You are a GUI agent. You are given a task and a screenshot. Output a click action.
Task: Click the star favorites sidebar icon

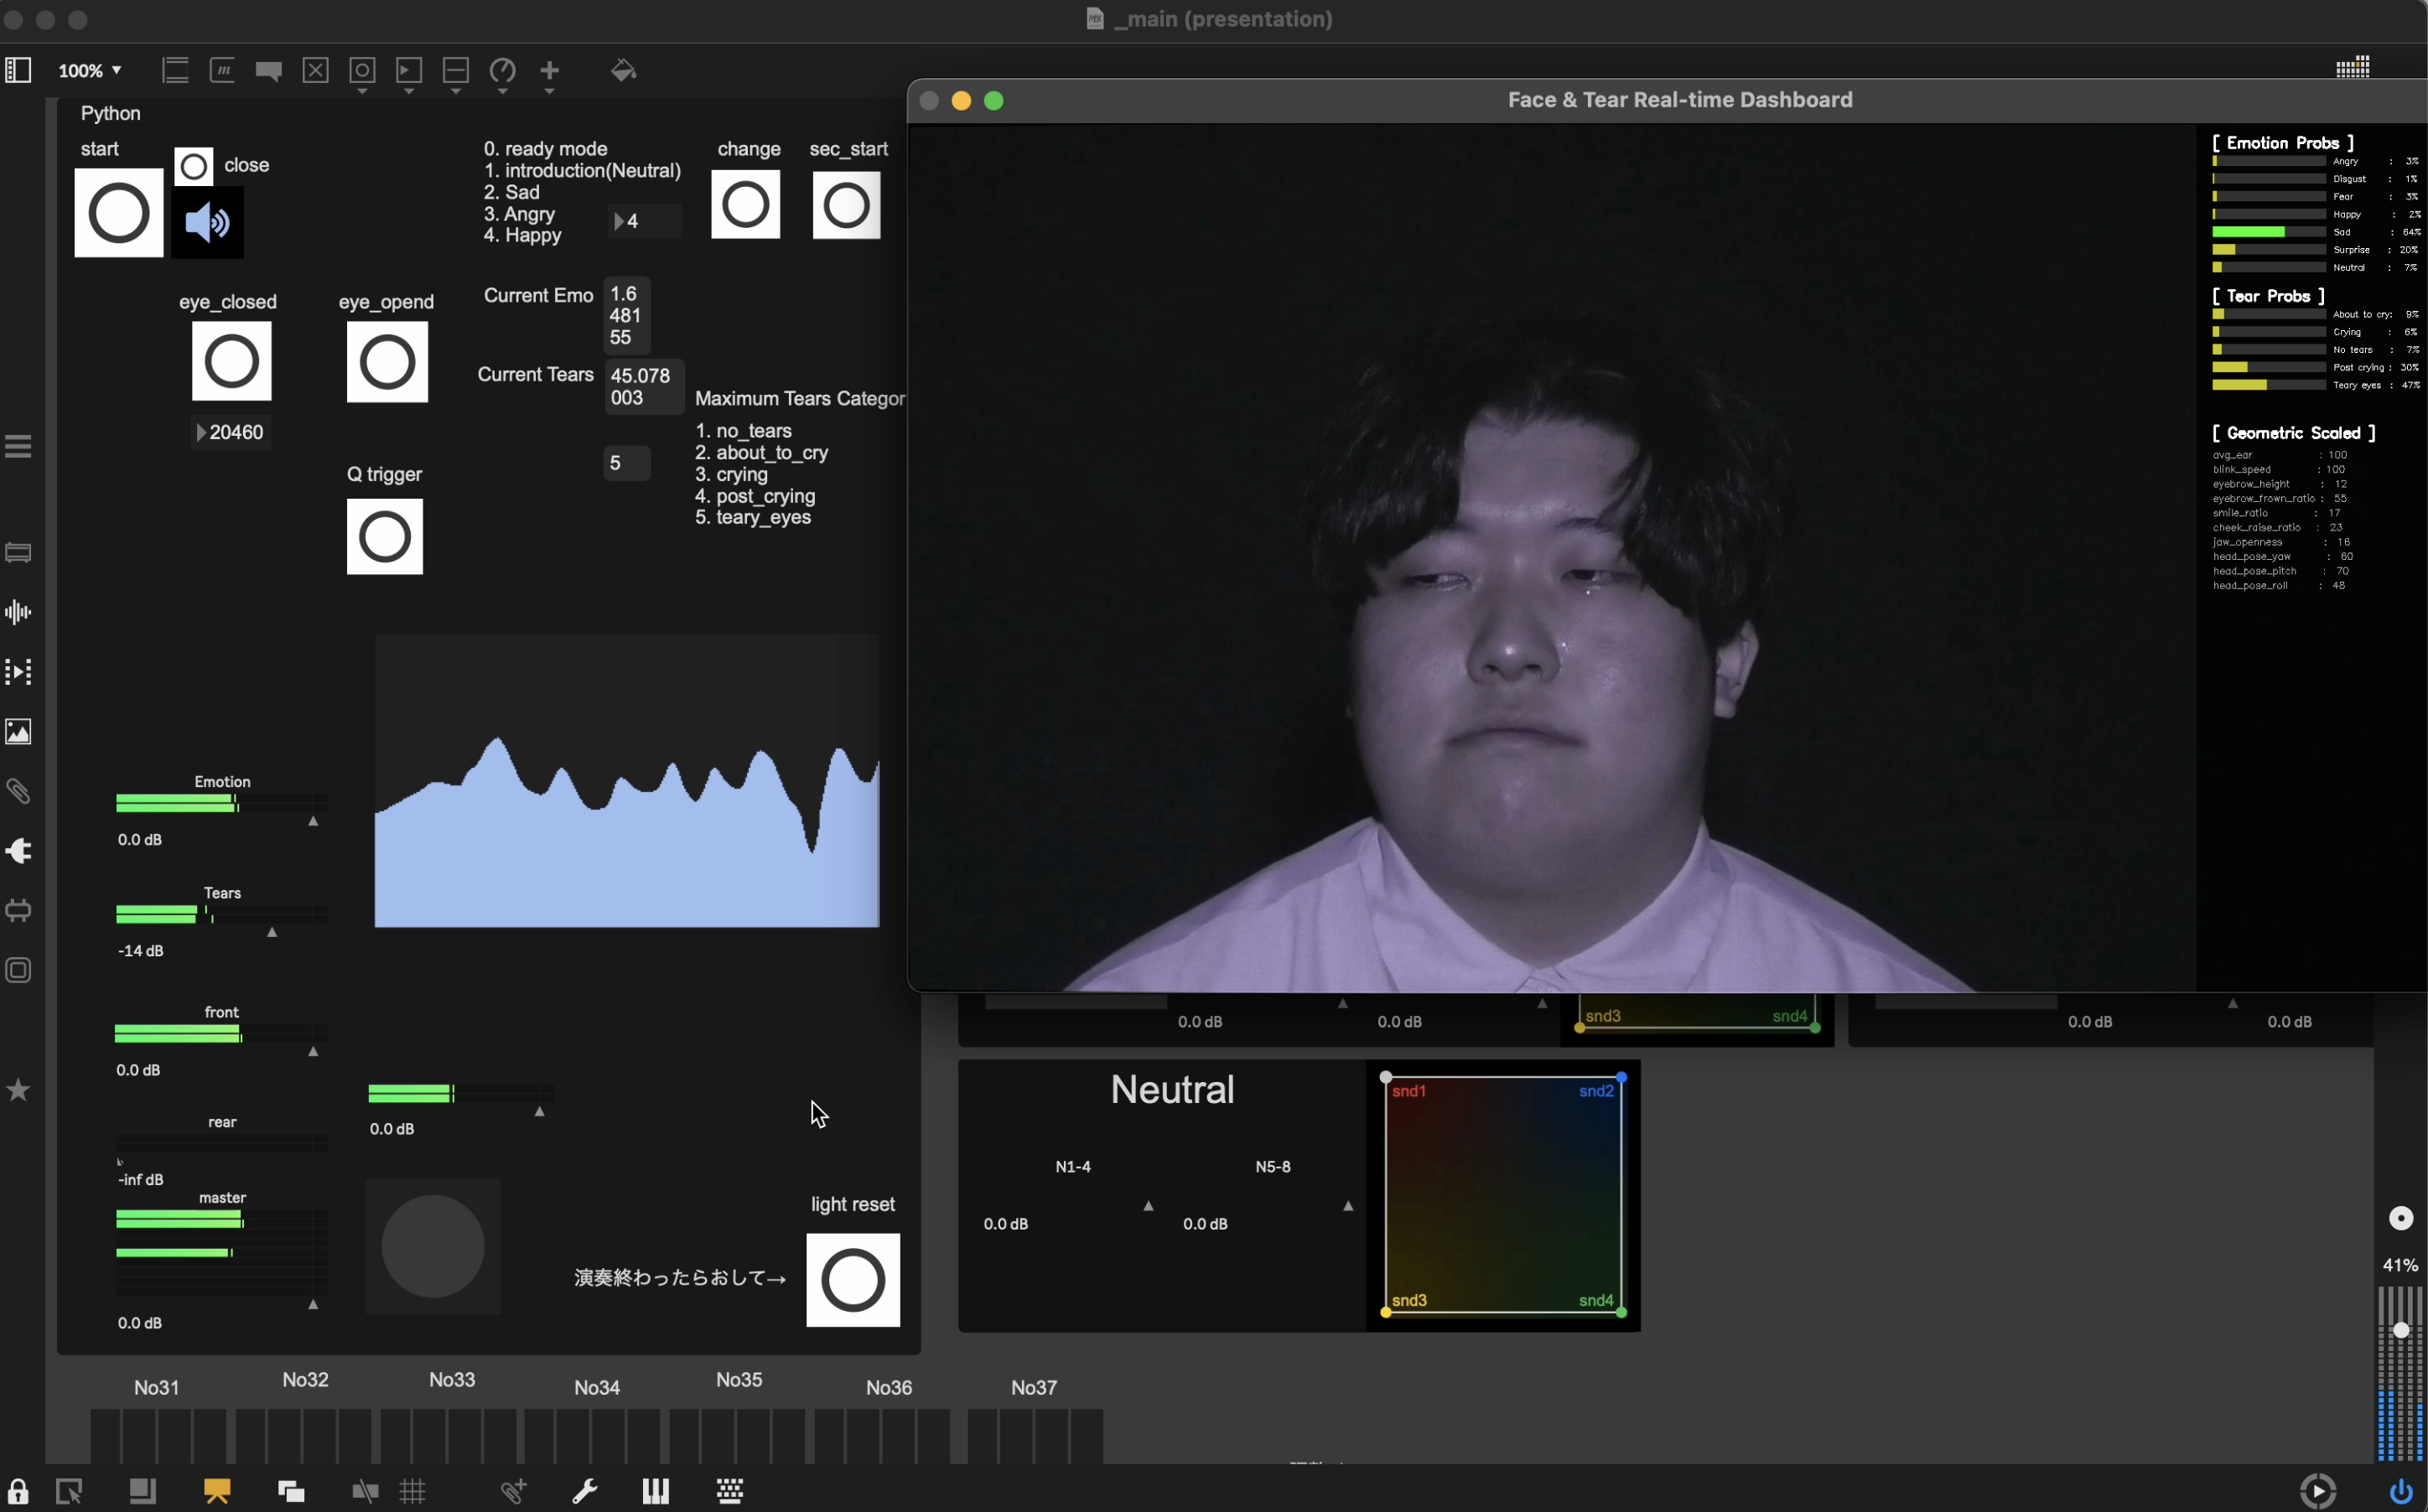point(18,1090)
